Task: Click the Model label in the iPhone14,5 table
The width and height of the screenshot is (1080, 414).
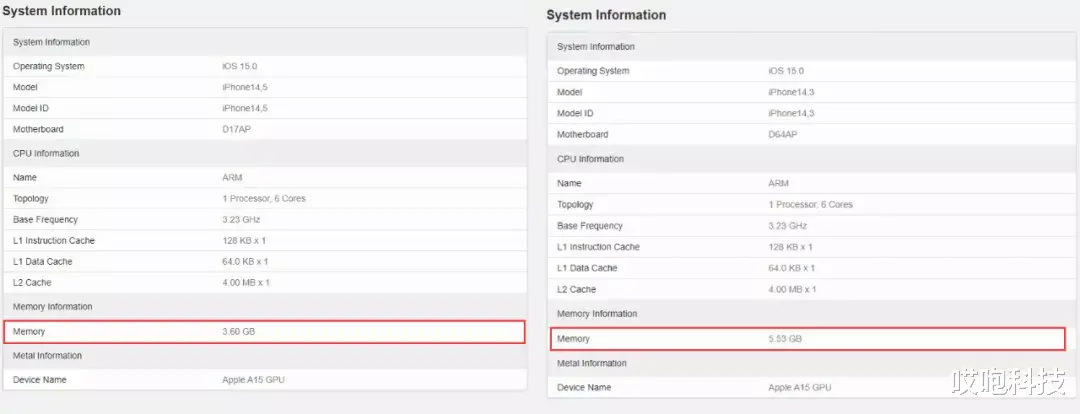Action: tap(25, 87)
